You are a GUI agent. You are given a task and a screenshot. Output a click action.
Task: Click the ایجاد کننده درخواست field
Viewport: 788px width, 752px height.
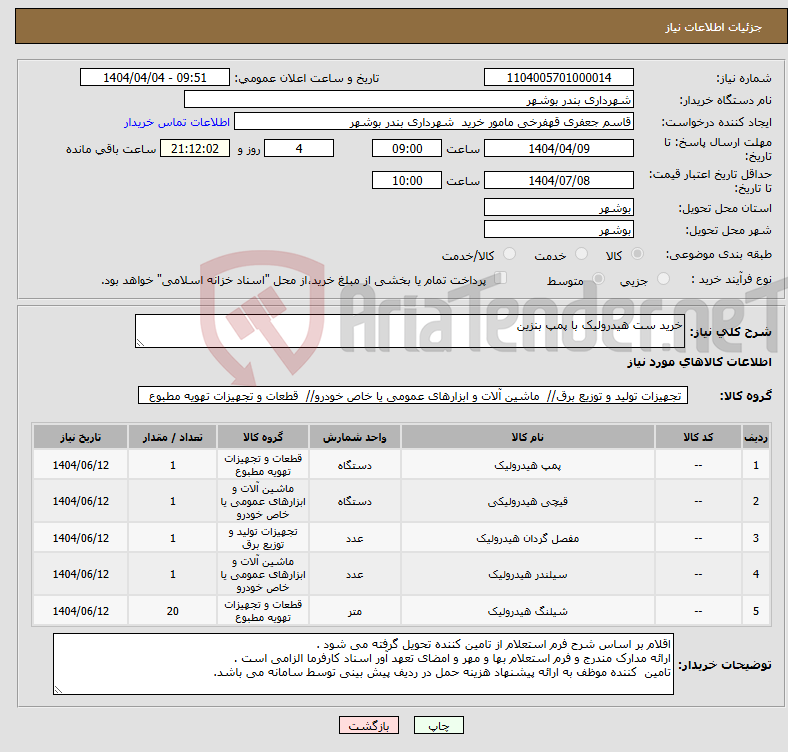point(434,122)
